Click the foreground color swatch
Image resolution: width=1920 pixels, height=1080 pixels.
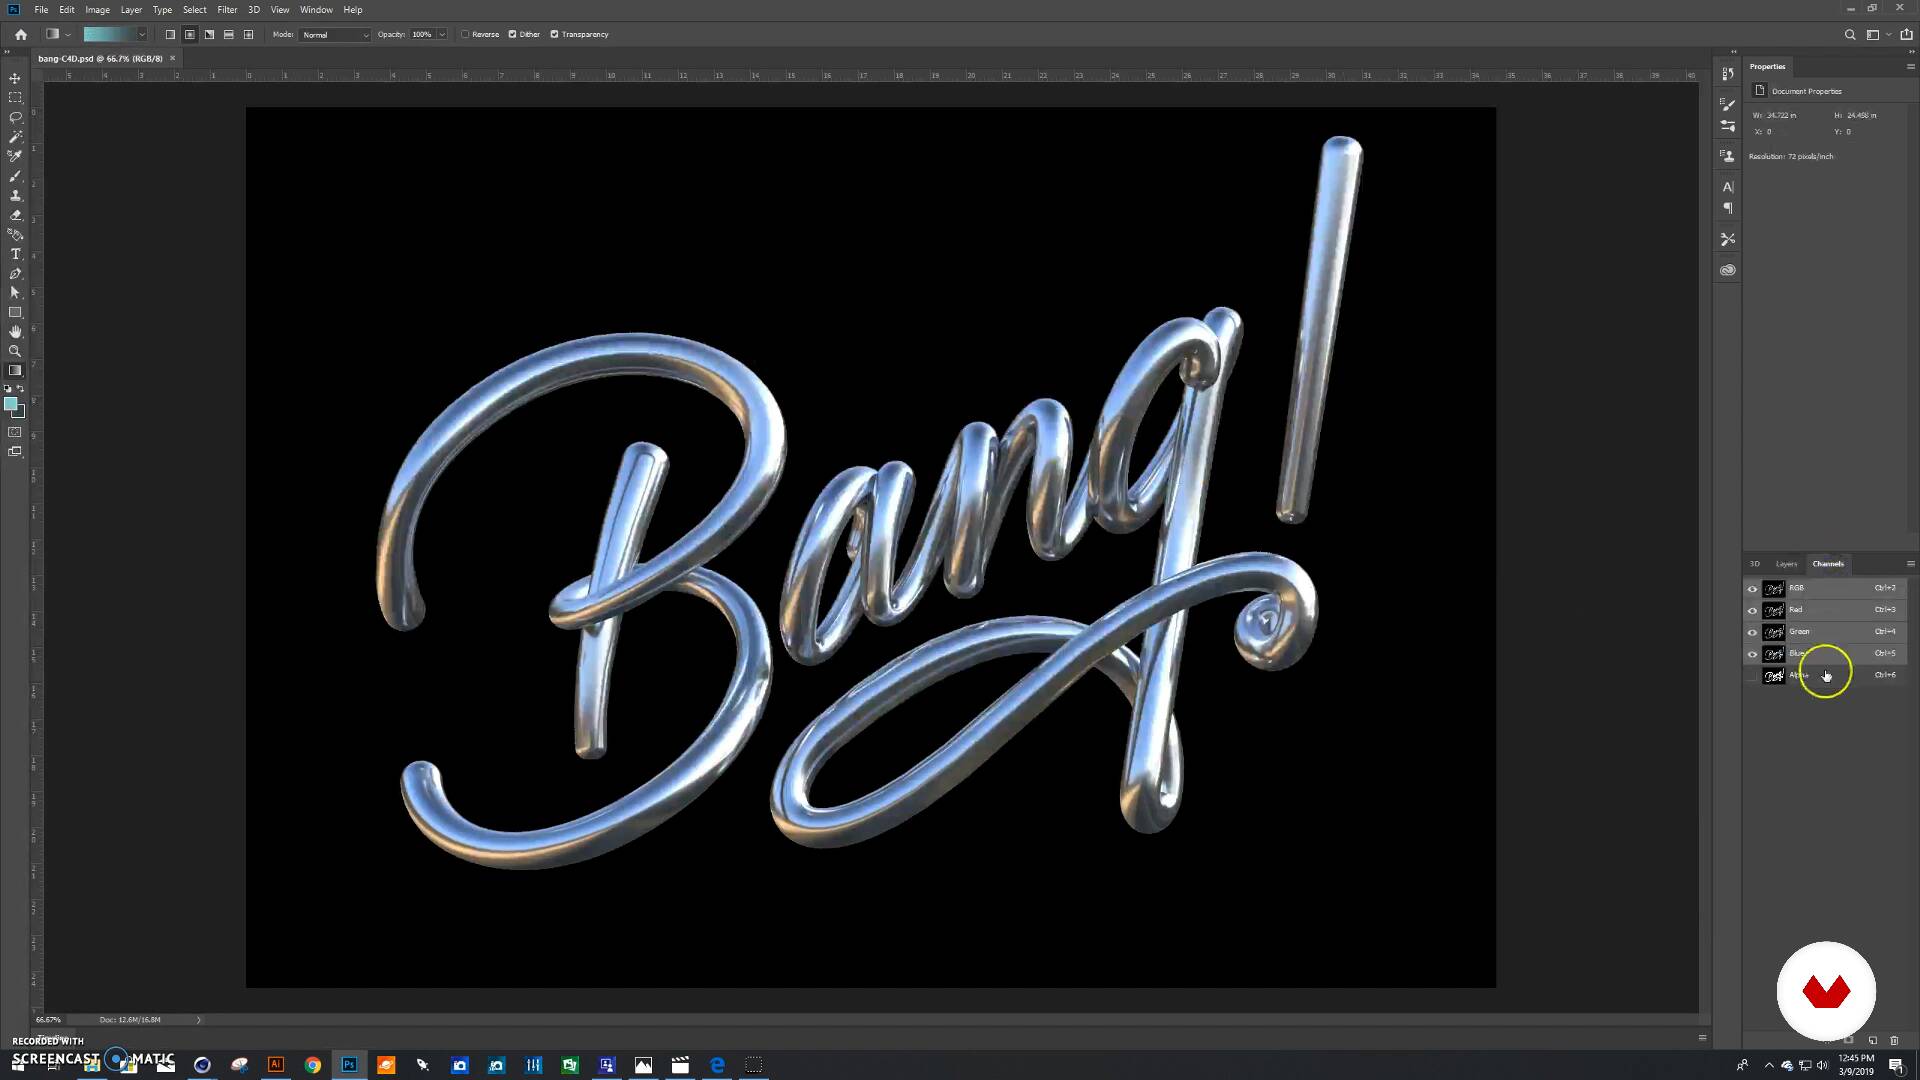[x=10, y=404]
